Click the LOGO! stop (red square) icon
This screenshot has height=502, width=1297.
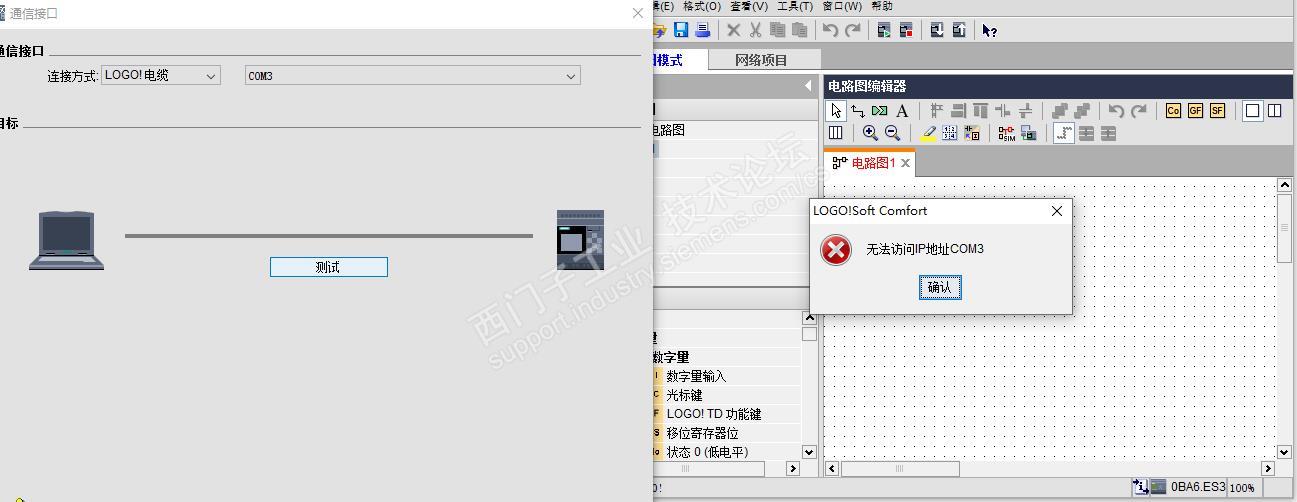point(906,30)
